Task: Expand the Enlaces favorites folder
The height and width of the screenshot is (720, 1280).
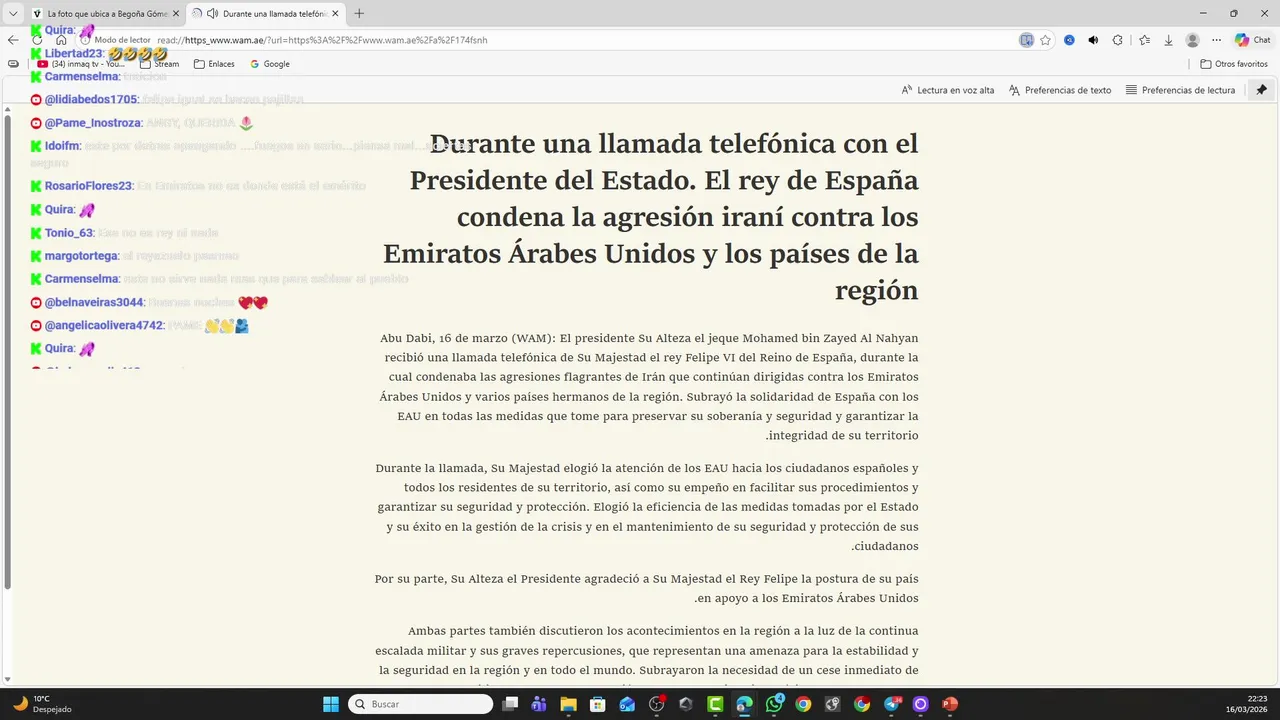Action: tap(214, 64)
